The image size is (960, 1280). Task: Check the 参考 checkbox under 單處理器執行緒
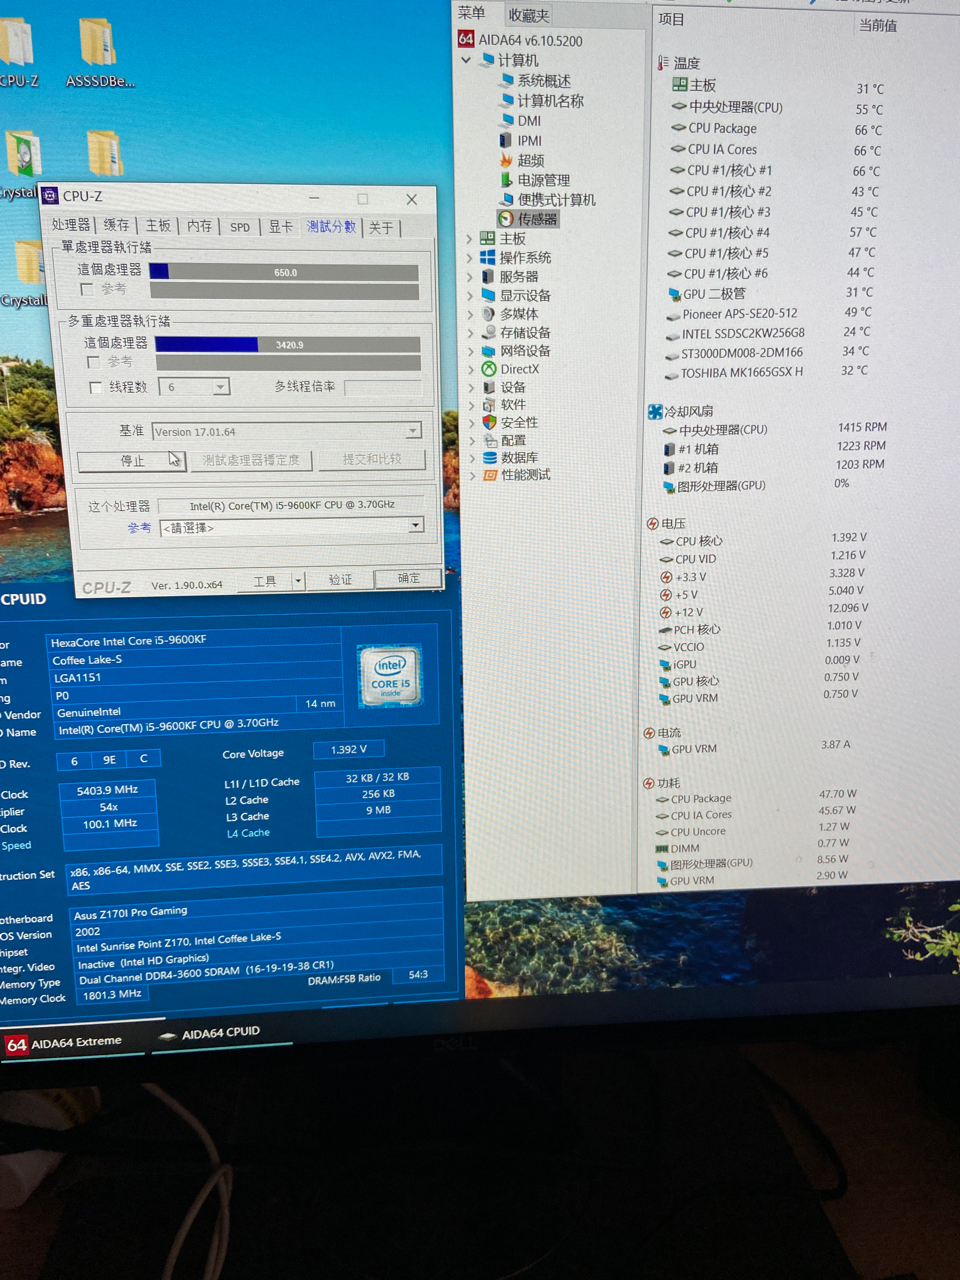(88, 289)
